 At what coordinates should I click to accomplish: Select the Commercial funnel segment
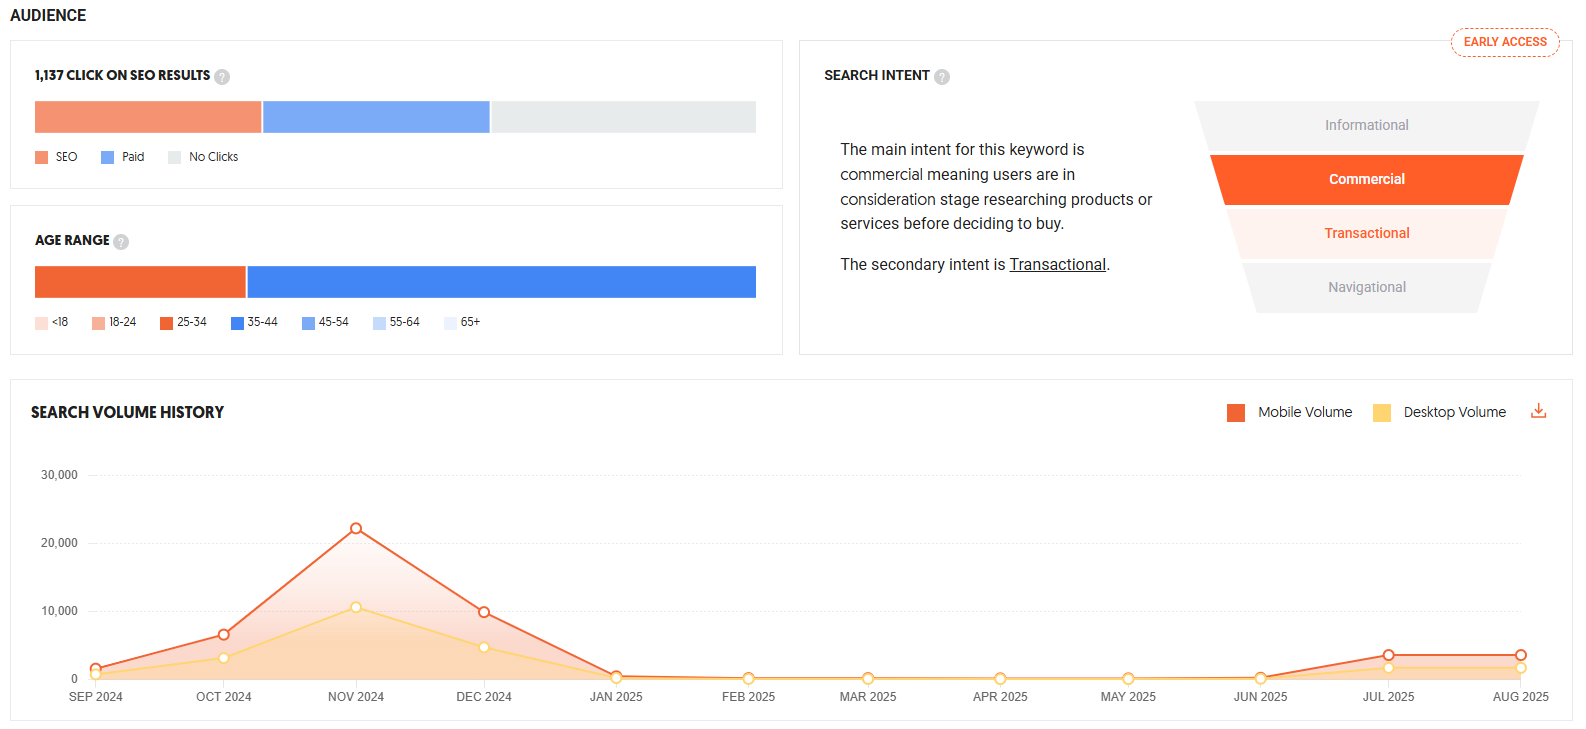point(1366,180)
